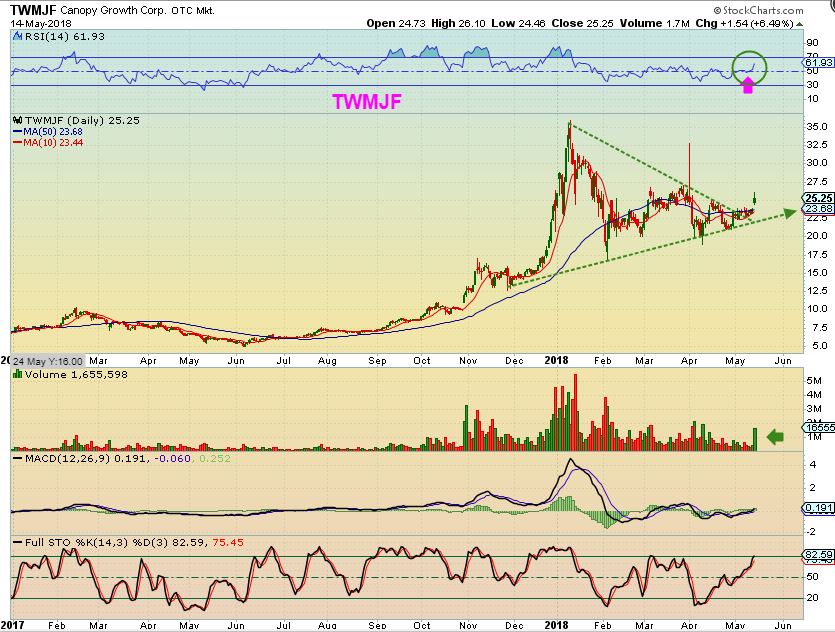
Task: Click the Jun label at the price axis end
Action: pyautogui.click(x=782, y=361)
